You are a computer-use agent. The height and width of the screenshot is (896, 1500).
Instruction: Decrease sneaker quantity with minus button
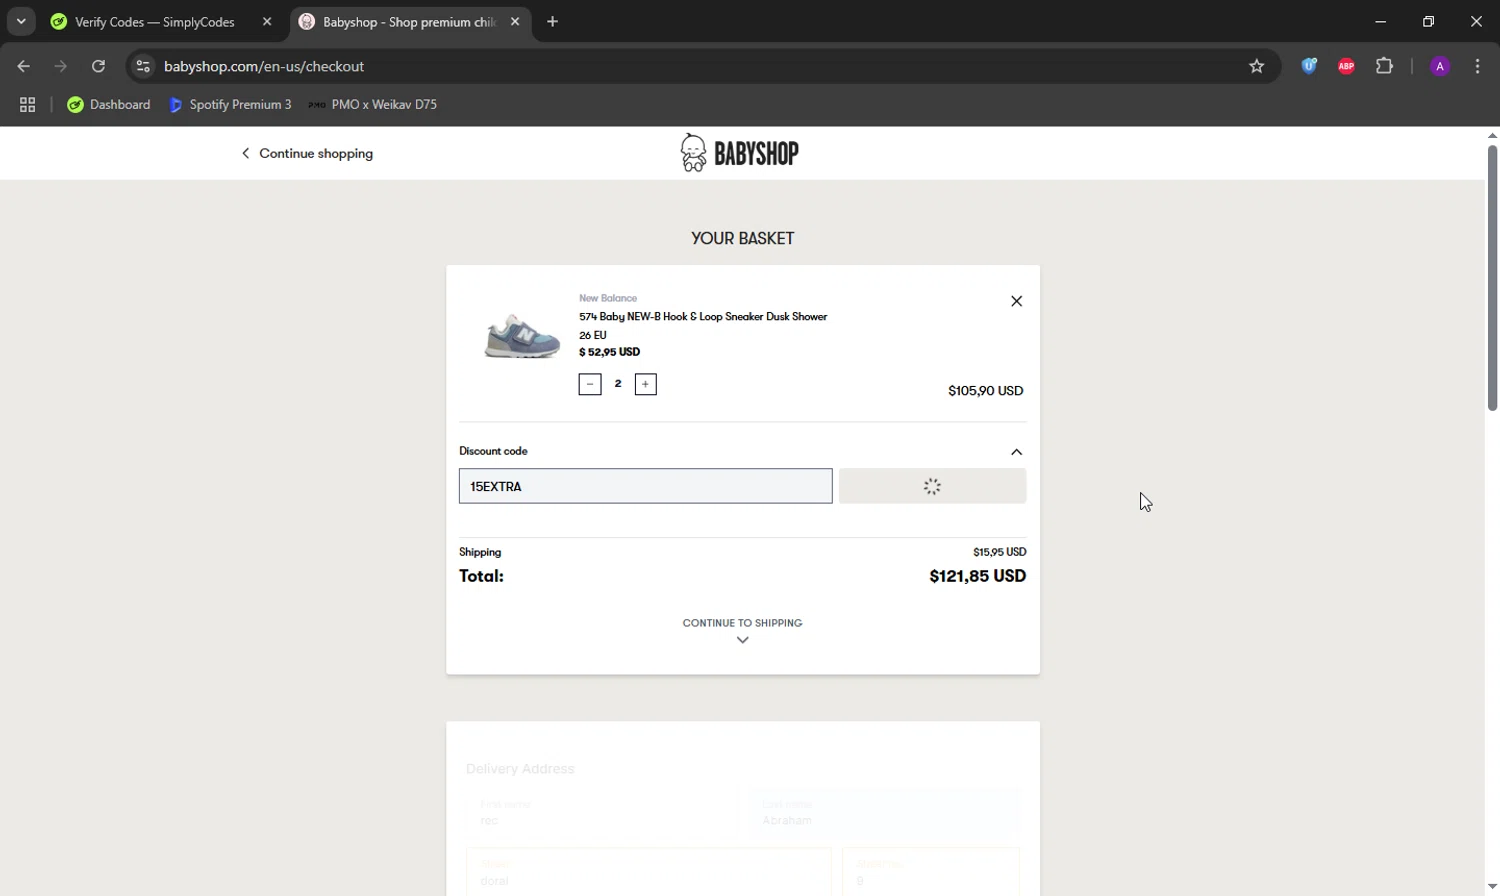590,384
